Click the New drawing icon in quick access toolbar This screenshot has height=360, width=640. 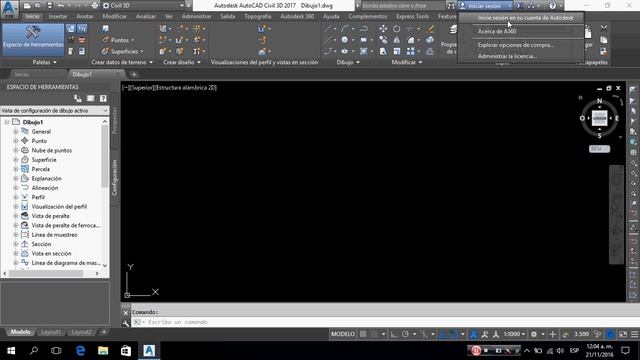[27, 6]
